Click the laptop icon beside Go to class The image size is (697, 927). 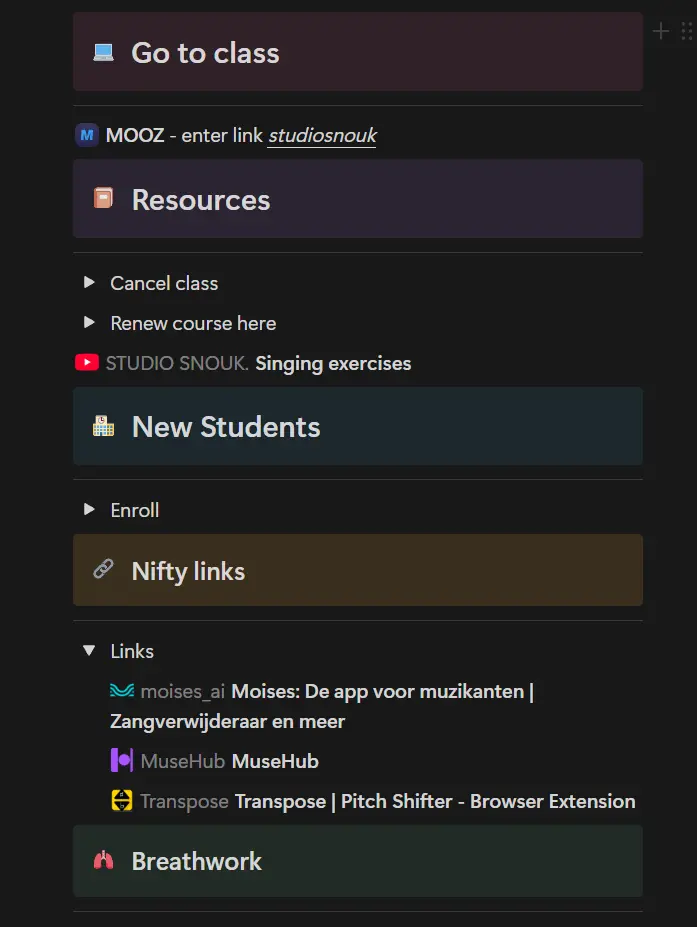(x=103, y=53)
